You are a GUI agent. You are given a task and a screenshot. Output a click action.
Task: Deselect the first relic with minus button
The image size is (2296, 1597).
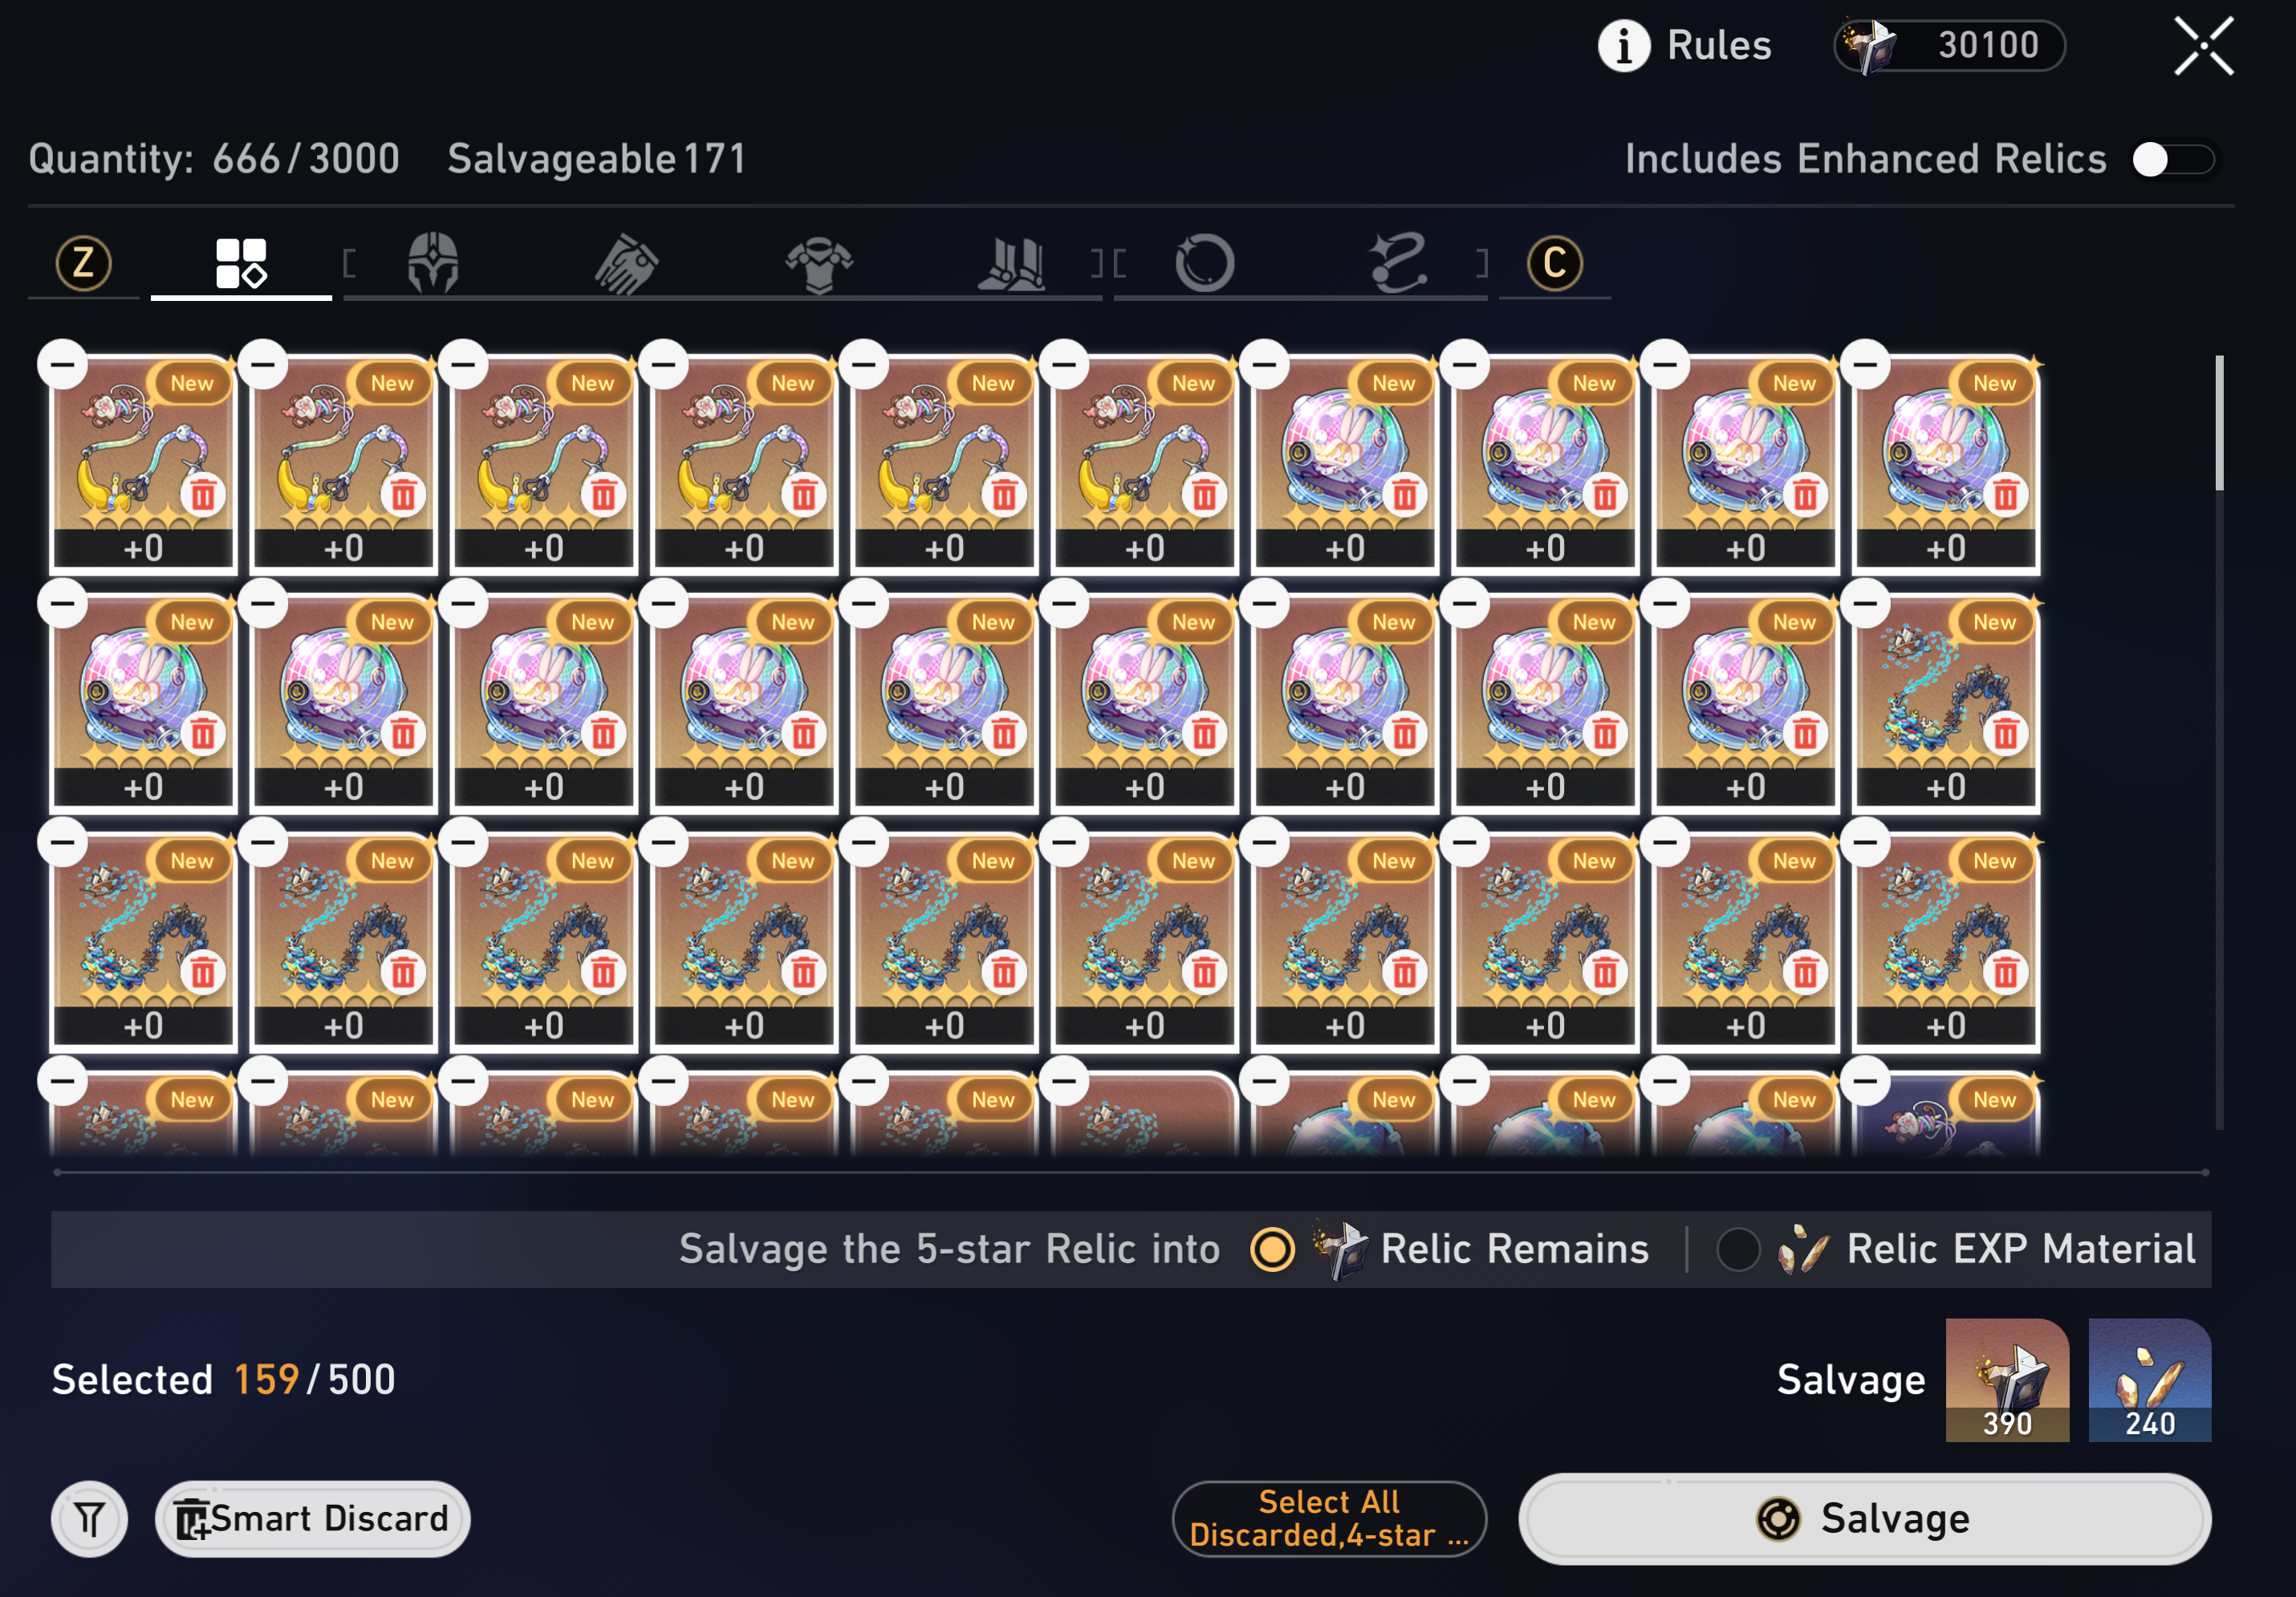pyautogui.click(x=63, y=365)
